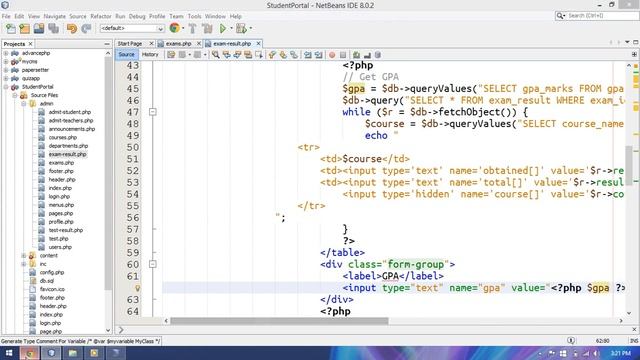Collapse code fold at line 47

point(153,111)
